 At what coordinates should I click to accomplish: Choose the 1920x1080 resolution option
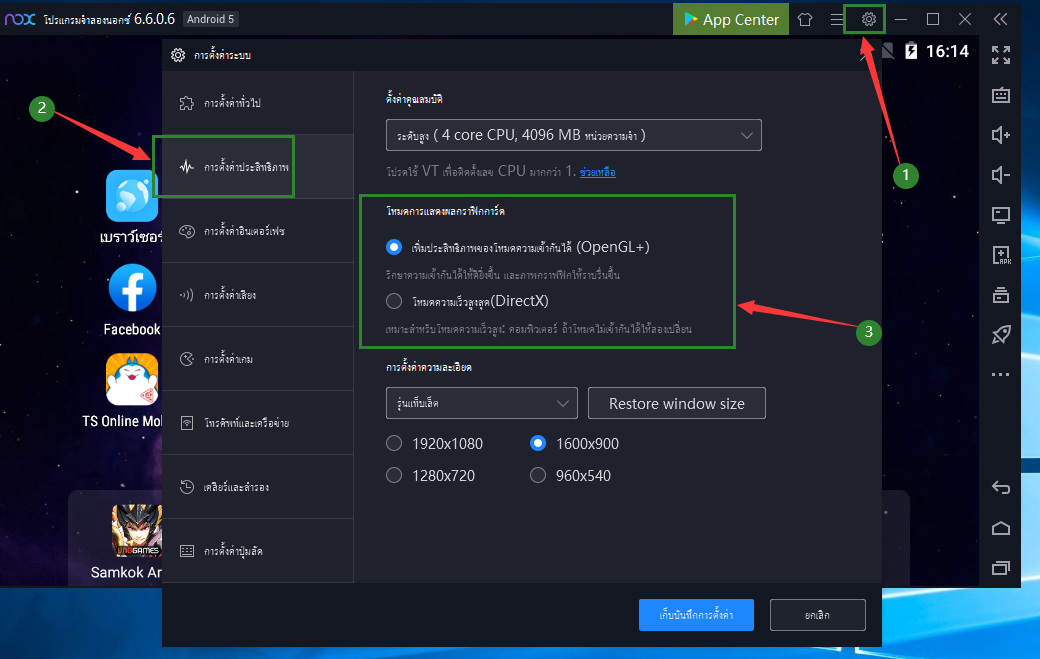pyautogui.click(x=394, y=443)
